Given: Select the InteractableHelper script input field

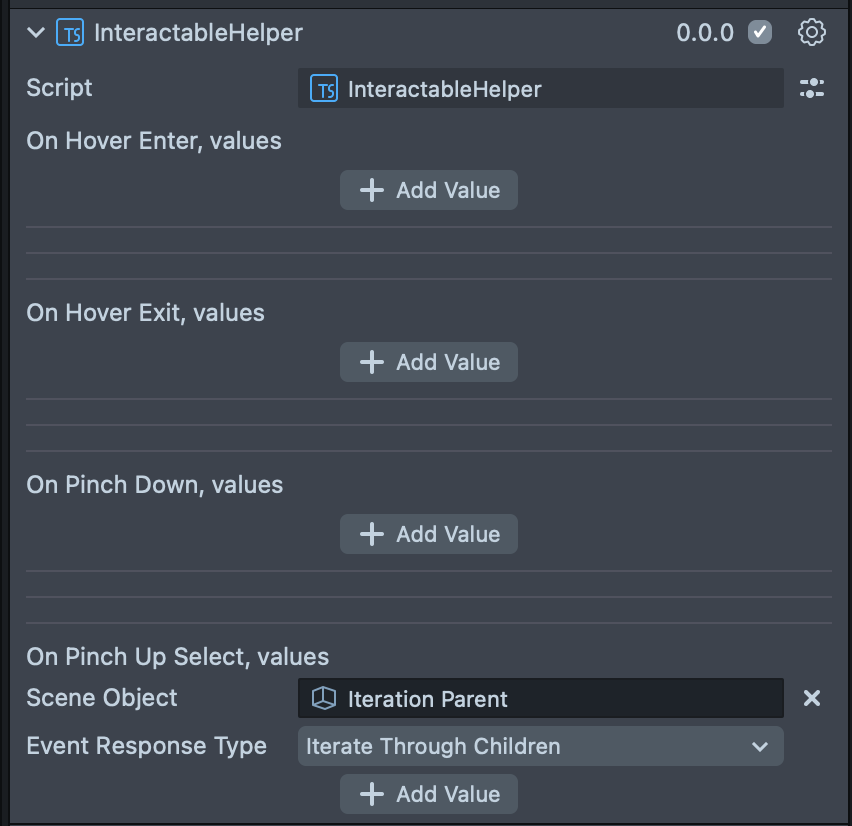Looking at the screenshot, I should click(x=540, y=89).
